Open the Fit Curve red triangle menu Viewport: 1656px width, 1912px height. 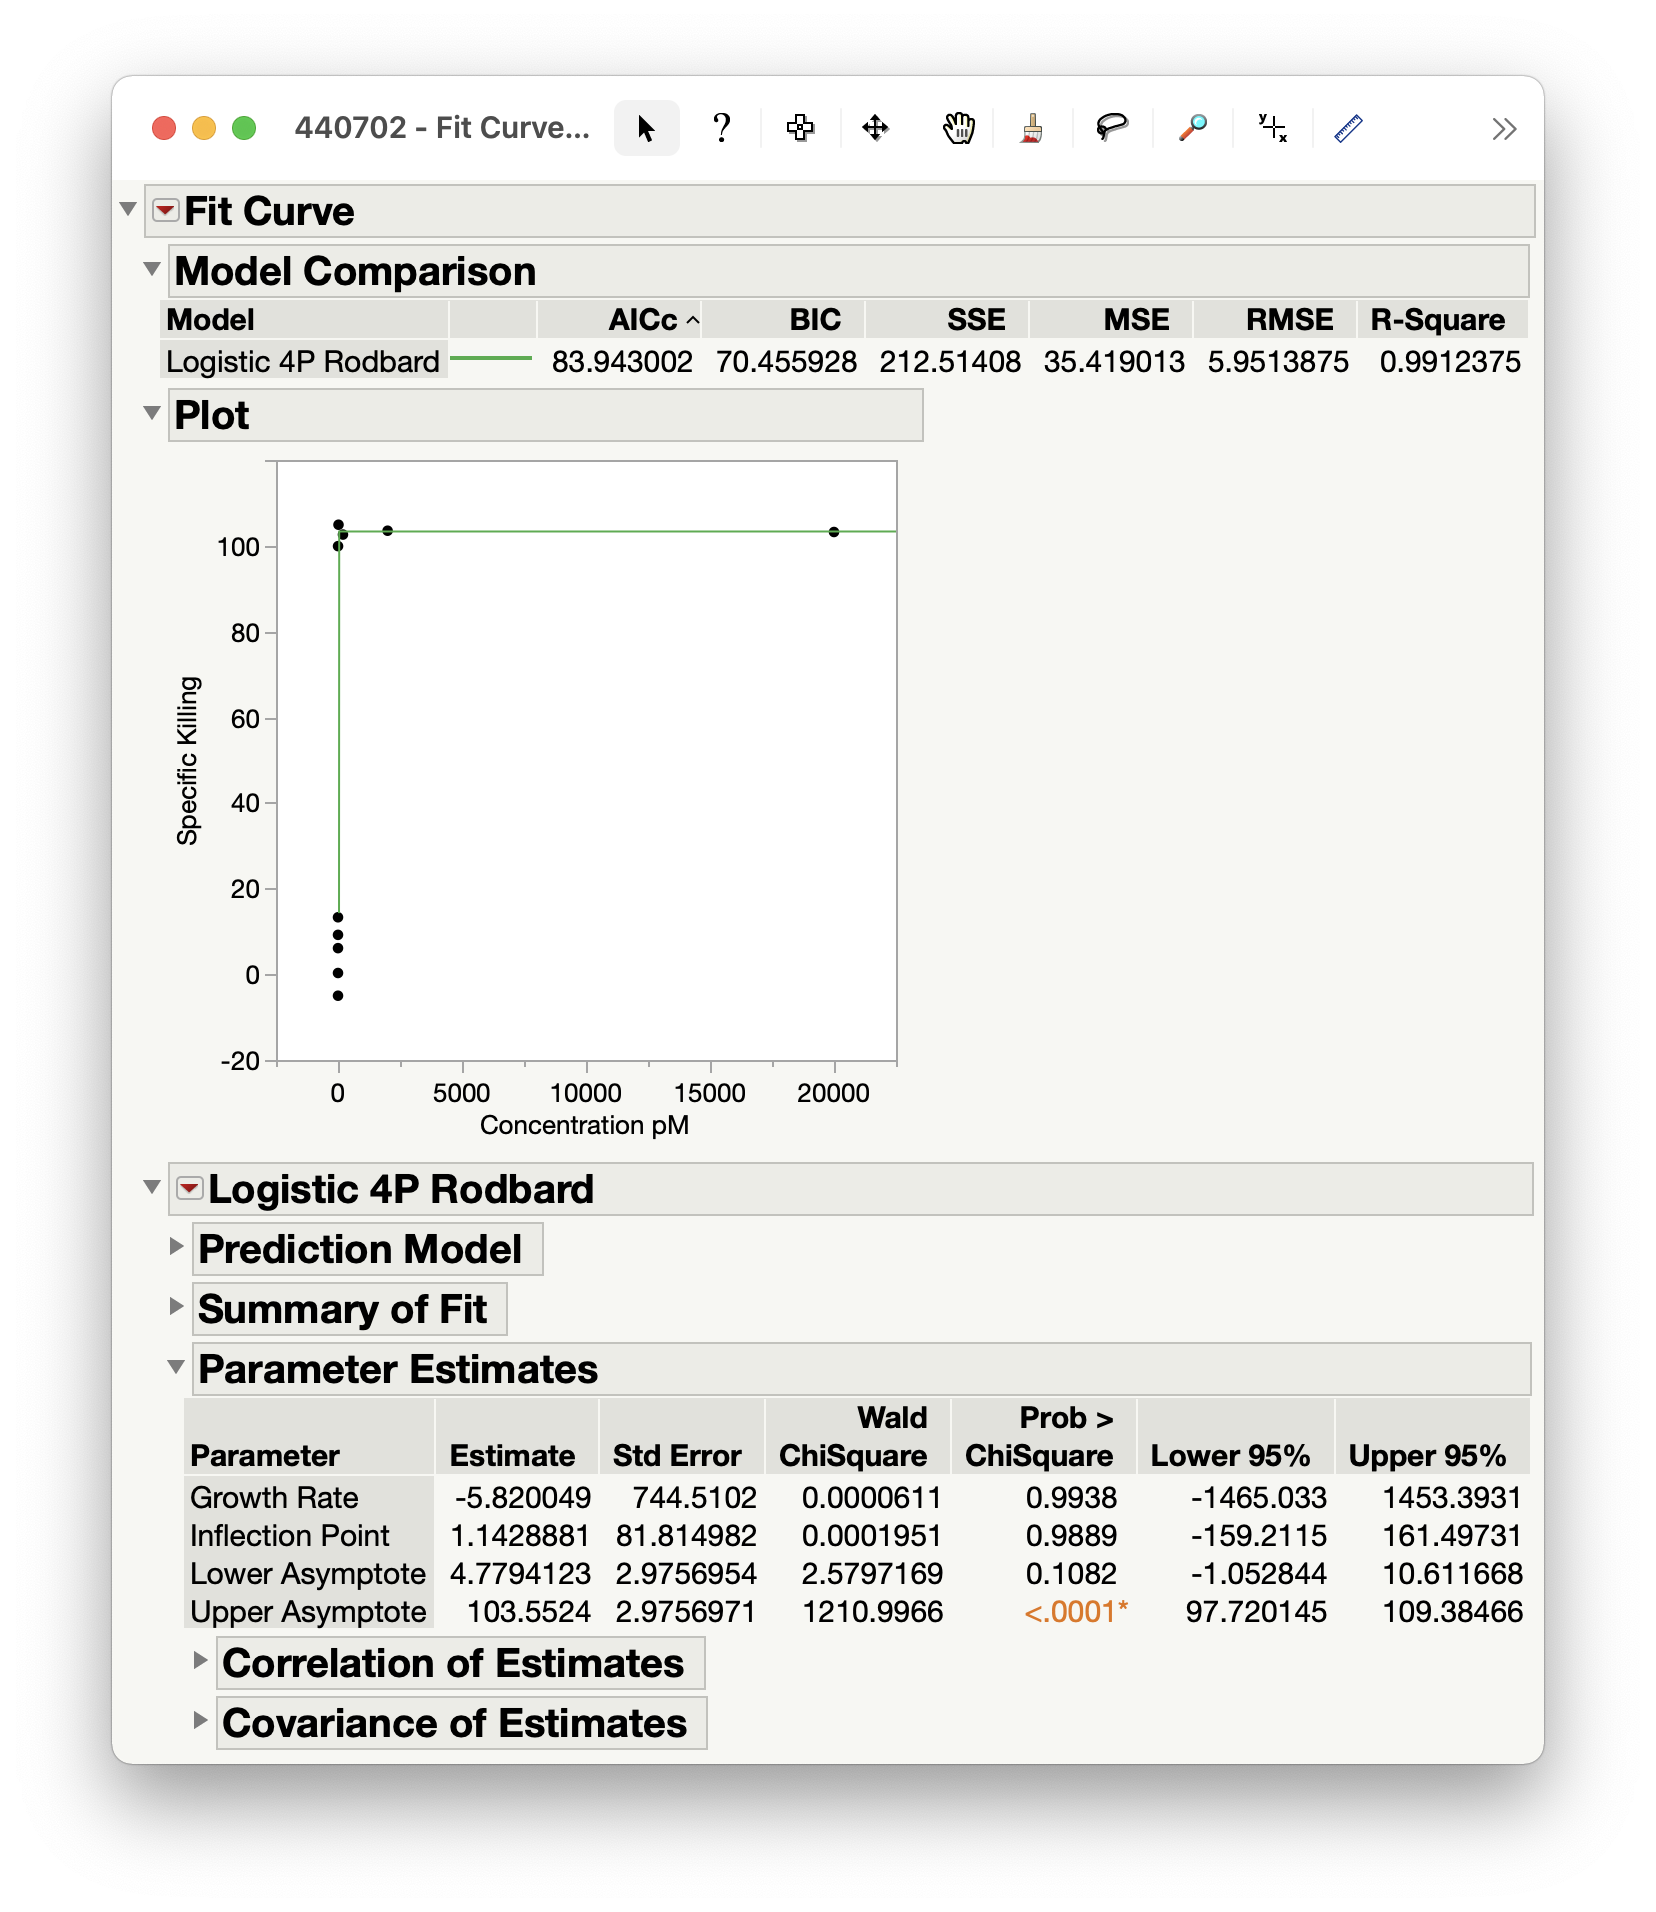166,211
